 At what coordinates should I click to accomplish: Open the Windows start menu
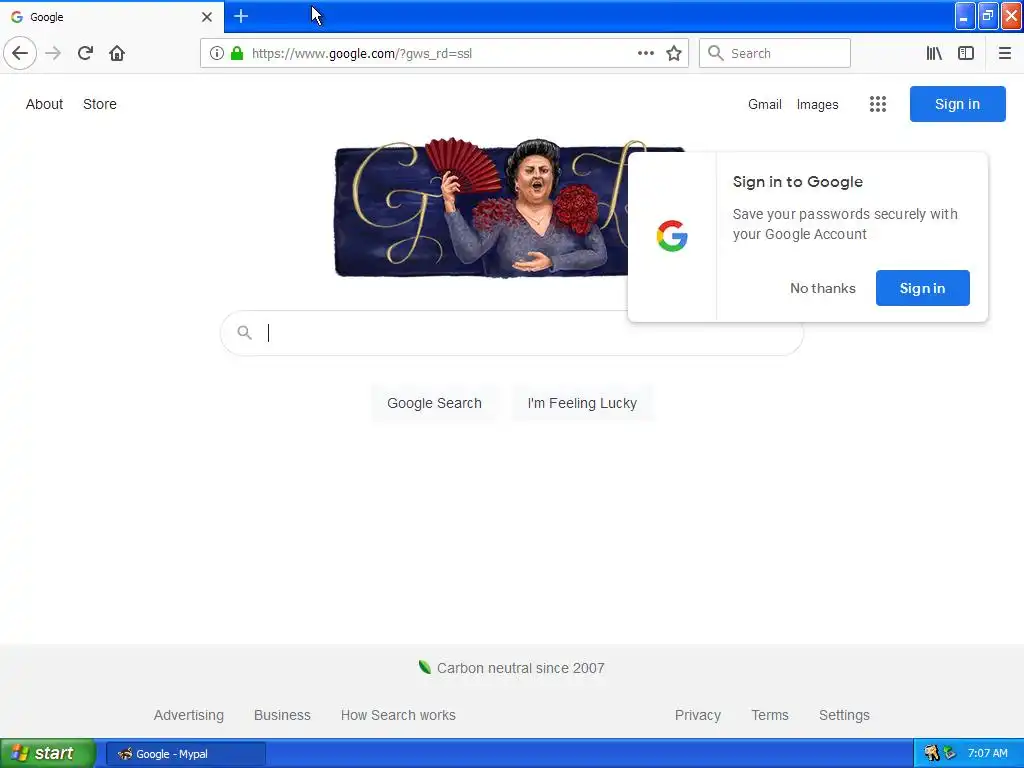click(x=48, y=753)
